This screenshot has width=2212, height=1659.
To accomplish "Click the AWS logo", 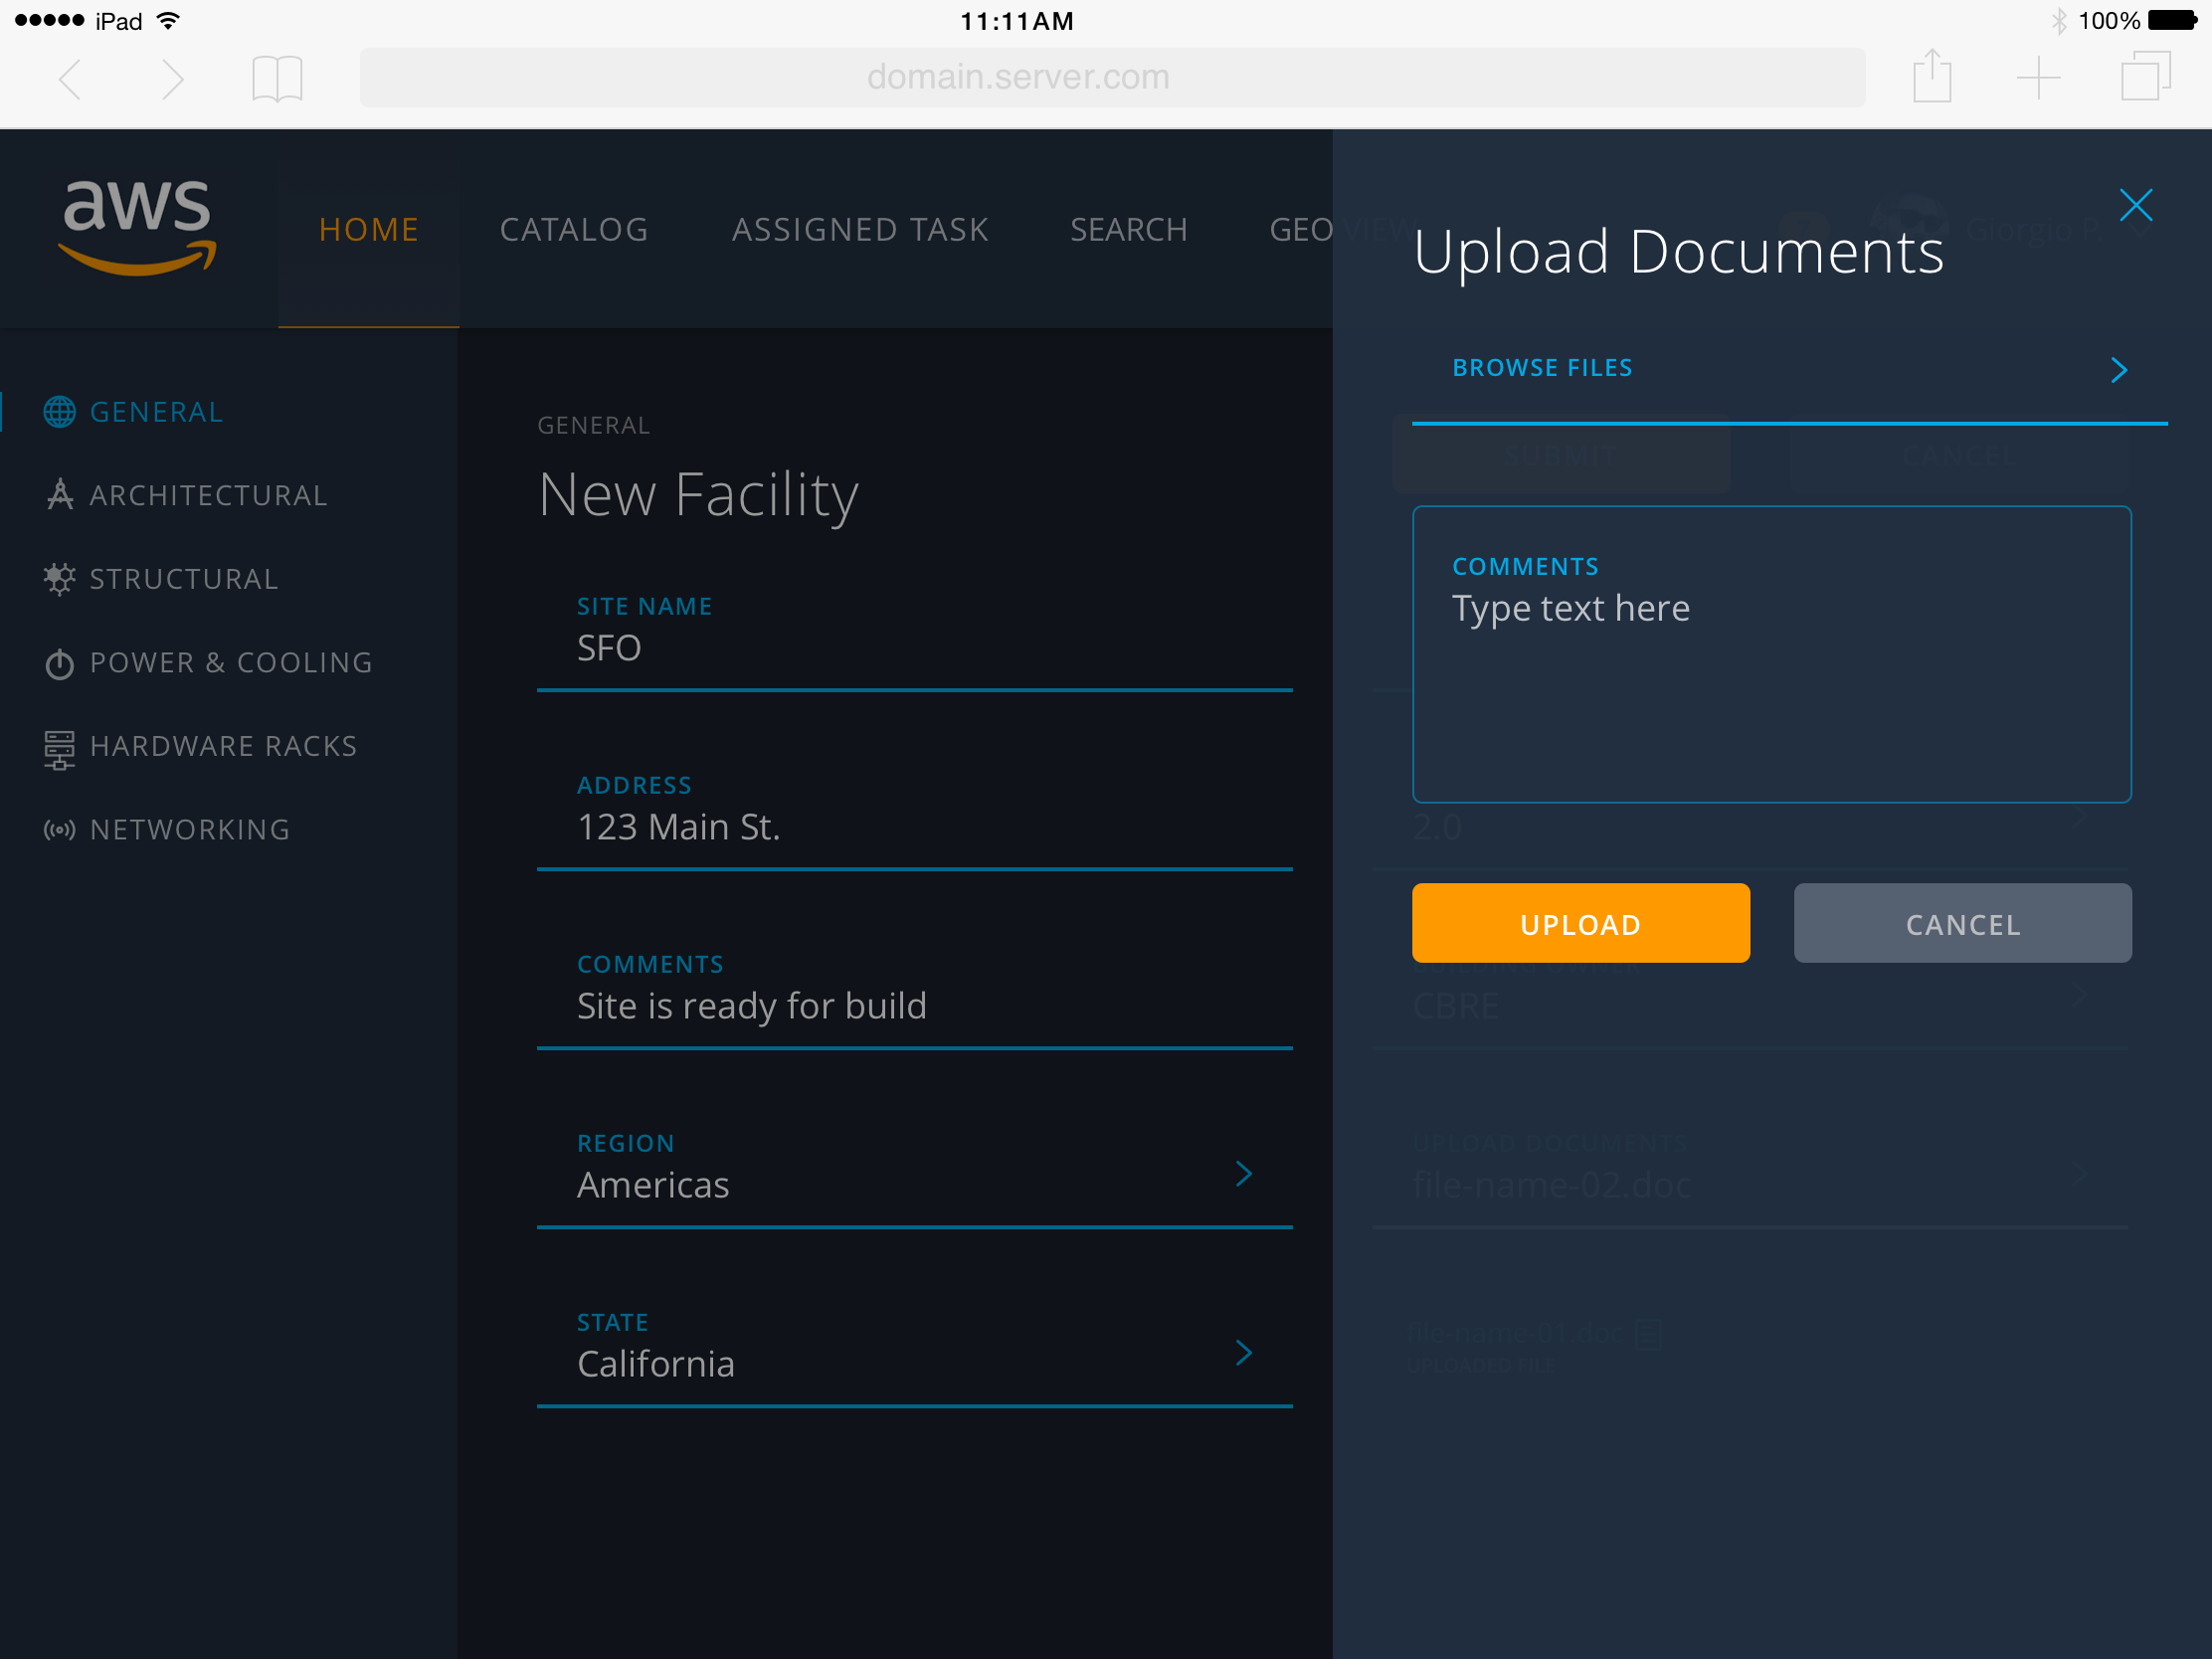I will (x=137, y=227).
